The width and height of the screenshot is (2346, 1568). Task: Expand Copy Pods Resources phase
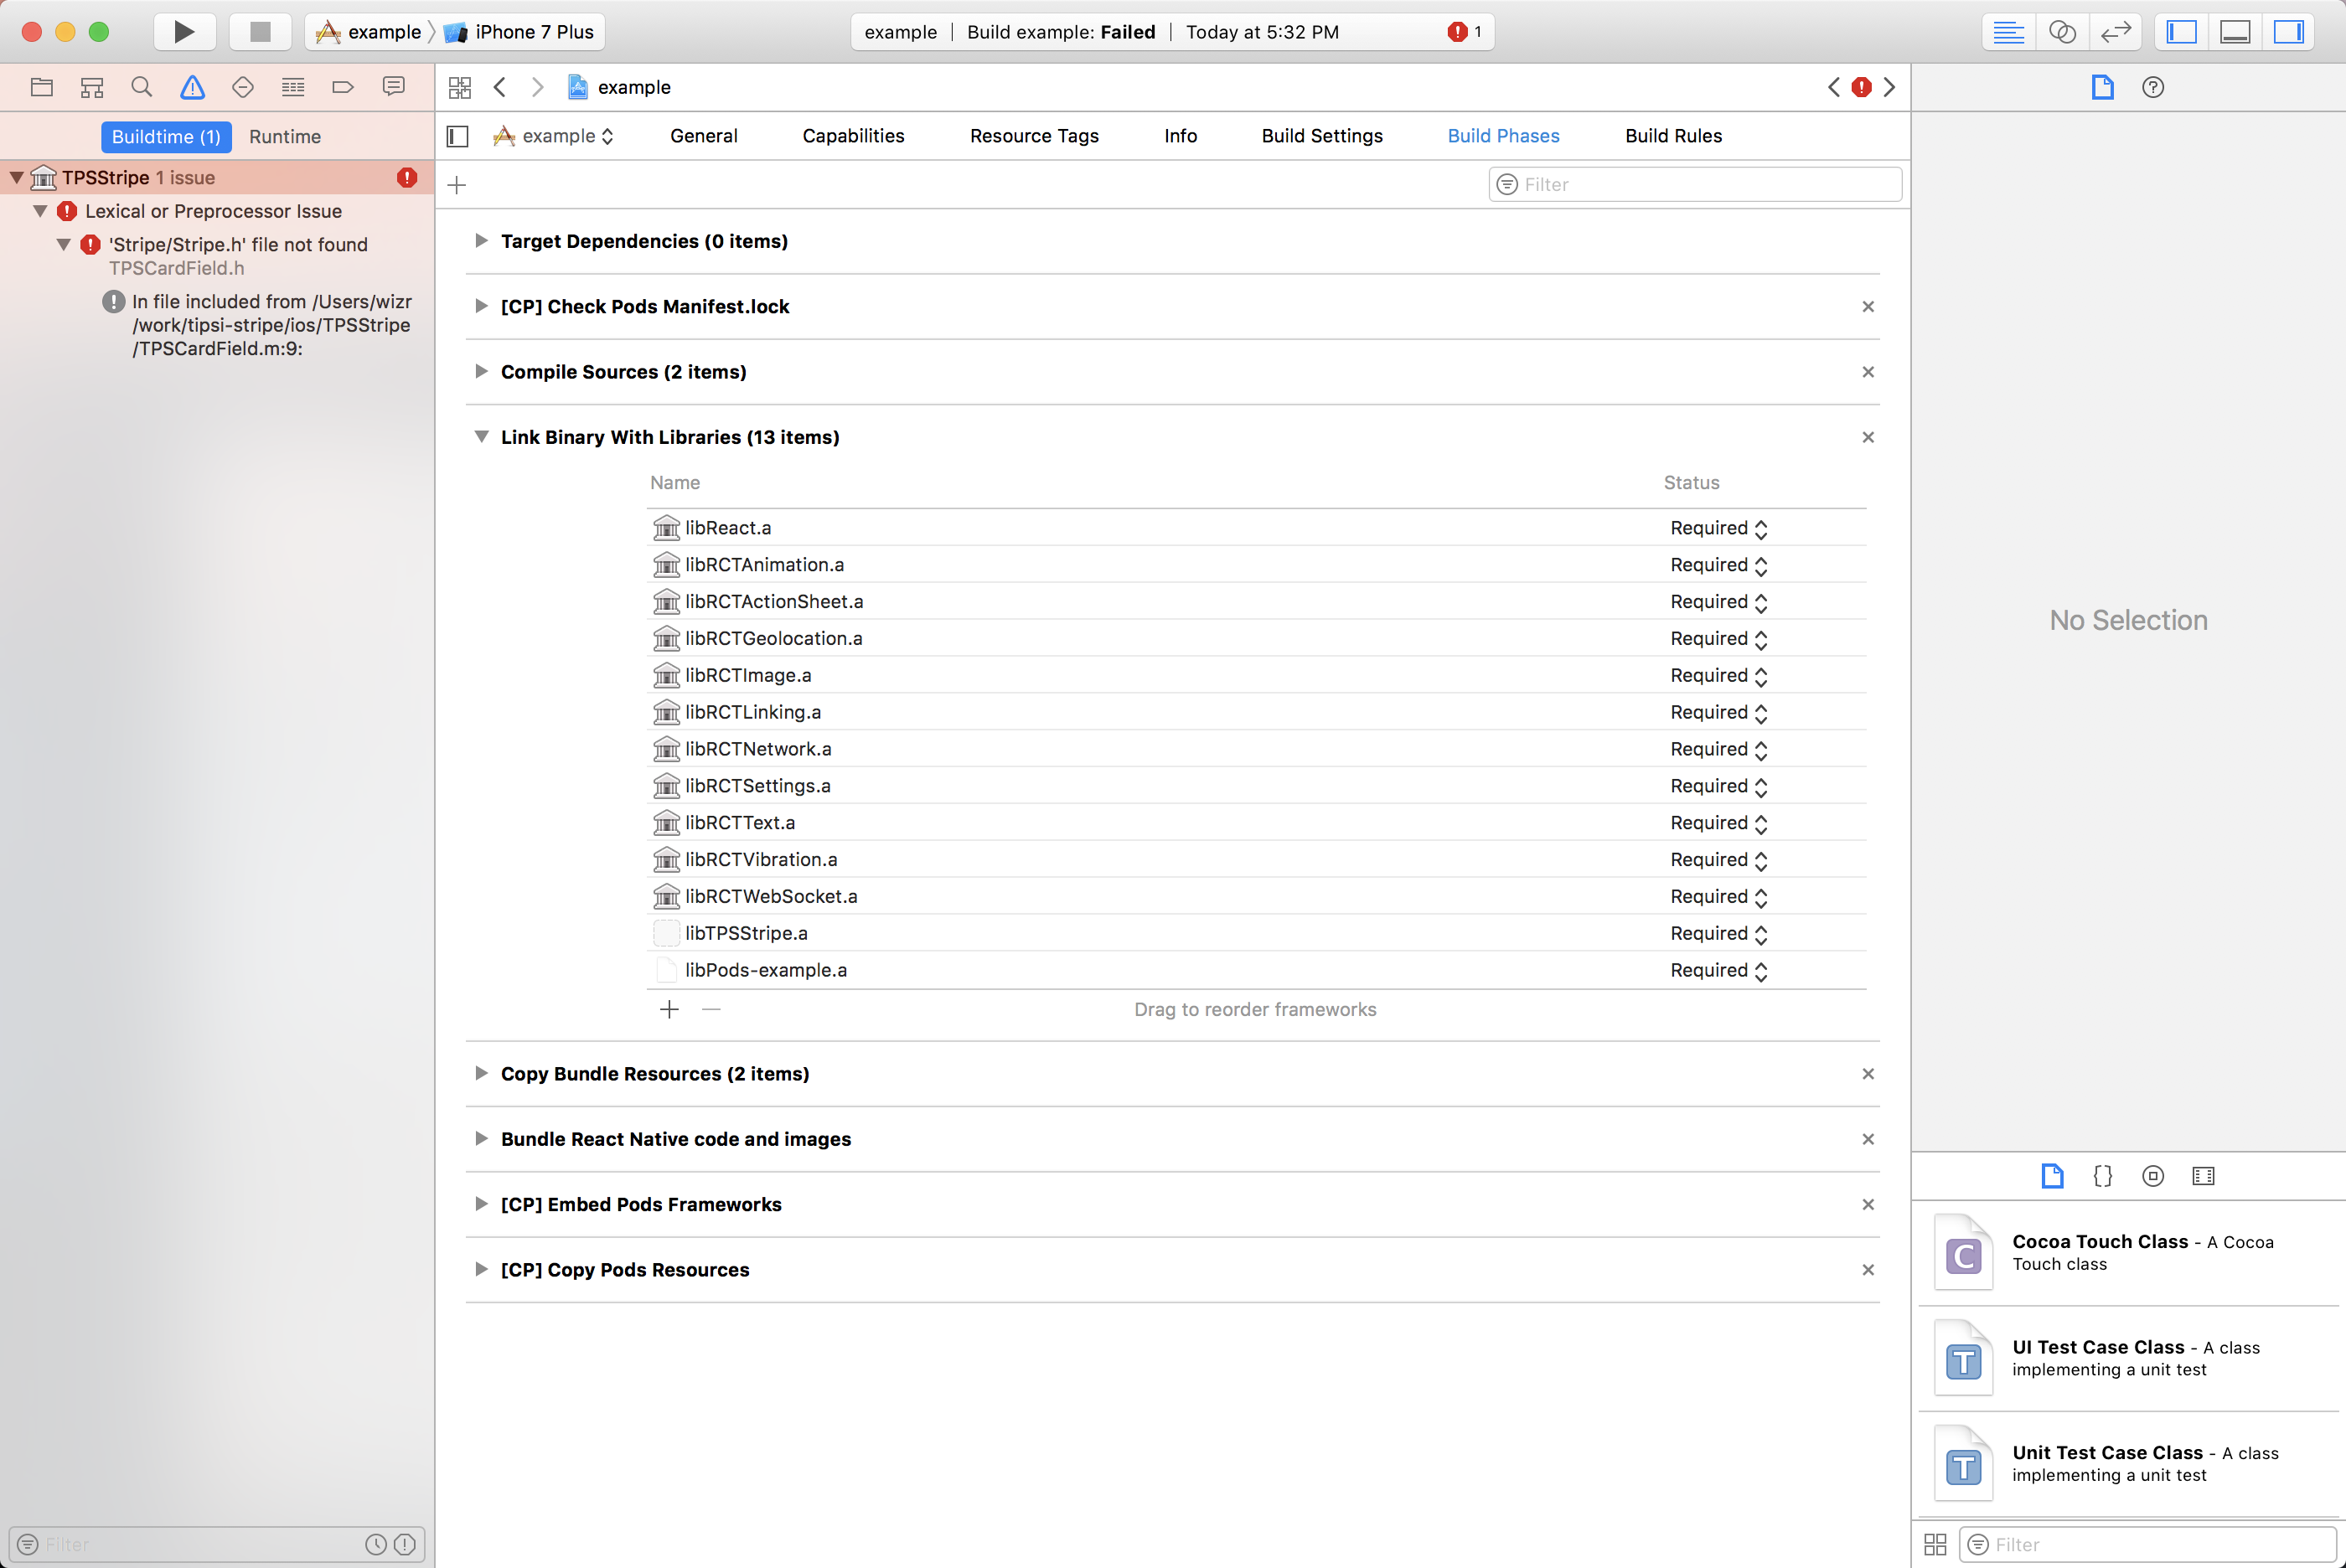coord(481,1270)
